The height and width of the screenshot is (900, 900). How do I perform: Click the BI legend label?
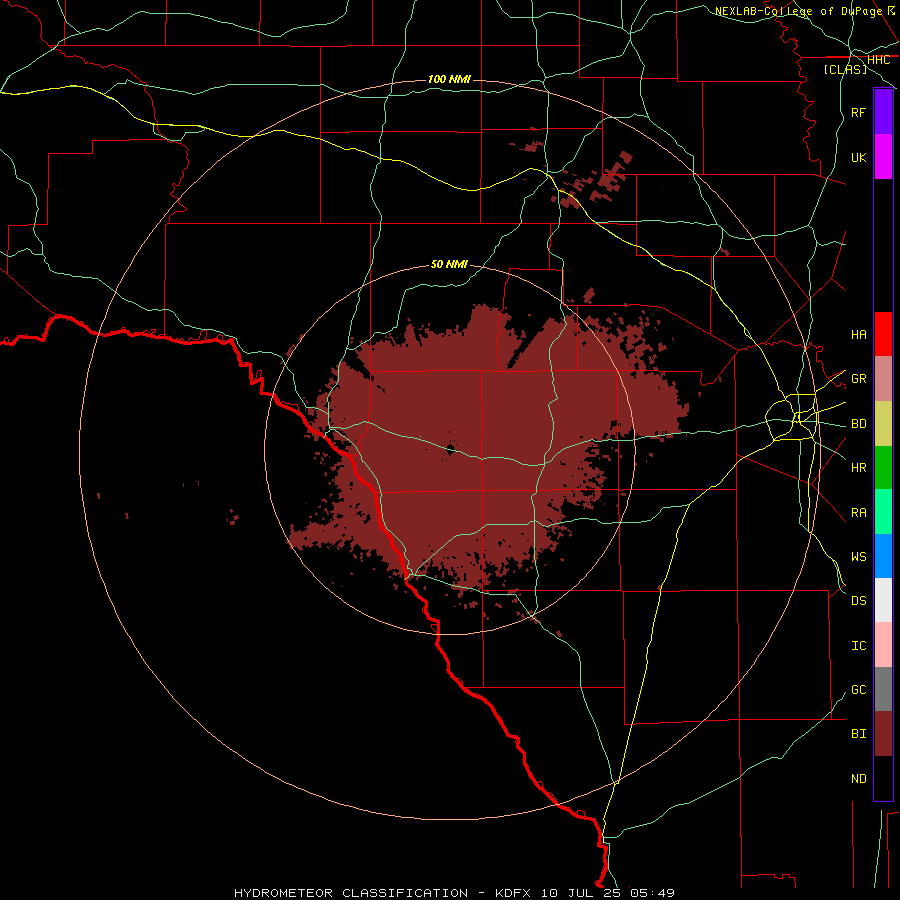tap(859, 734)
